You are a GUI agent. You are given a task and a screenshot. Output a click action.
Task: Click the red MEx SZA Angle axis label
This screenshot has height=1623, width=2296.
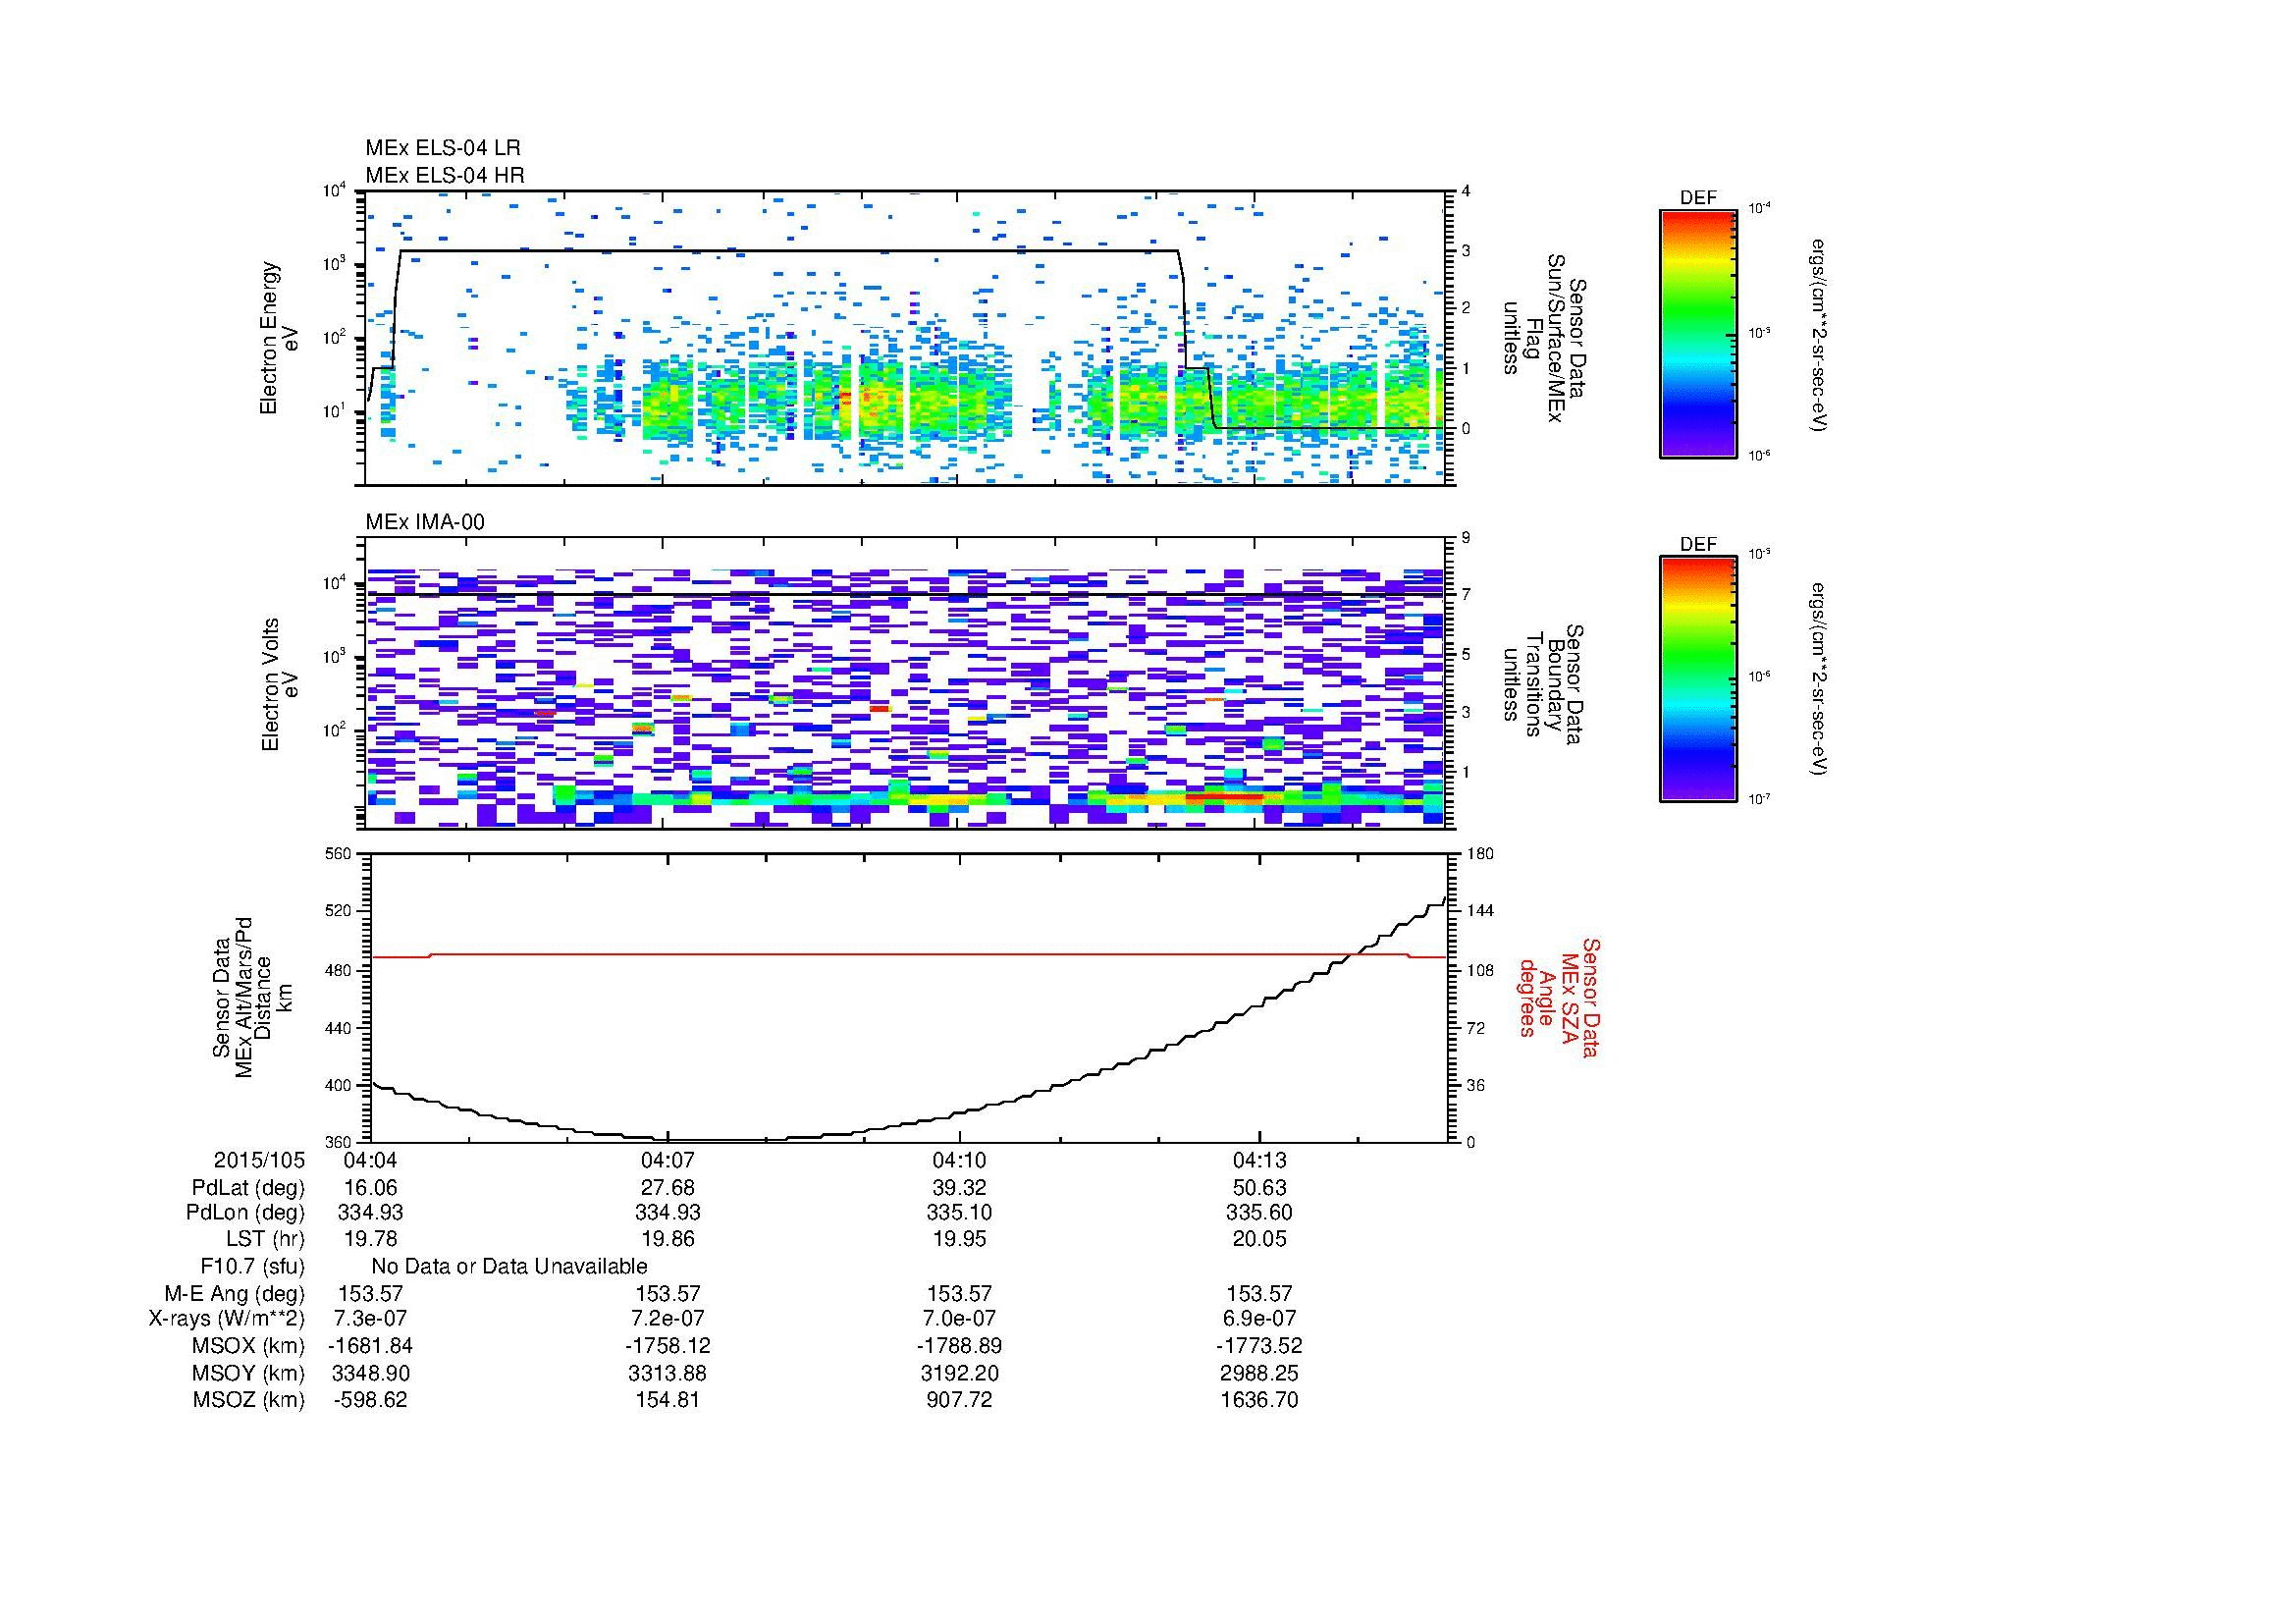[1558, 997]
